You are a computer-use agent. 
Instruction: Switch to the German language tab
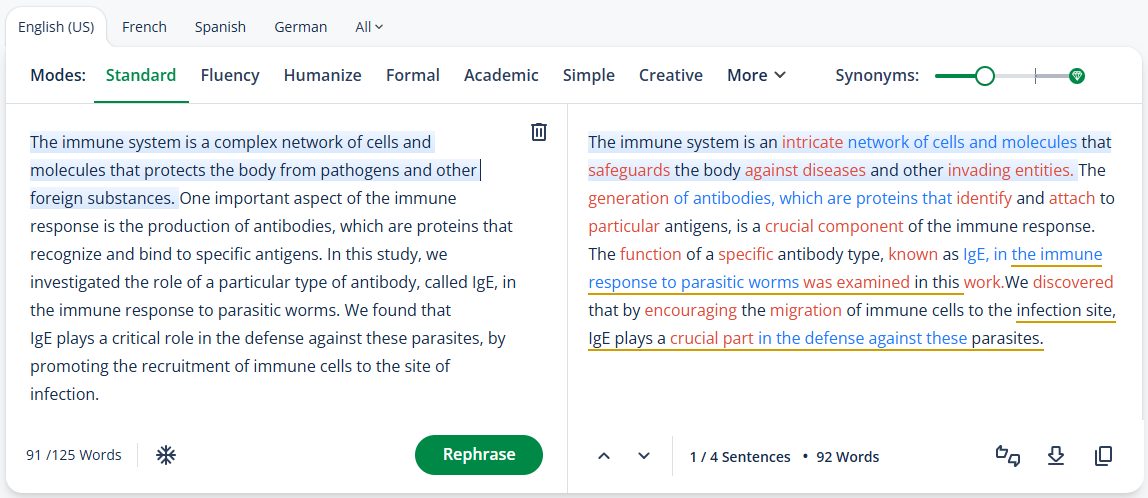pos(301,27)
